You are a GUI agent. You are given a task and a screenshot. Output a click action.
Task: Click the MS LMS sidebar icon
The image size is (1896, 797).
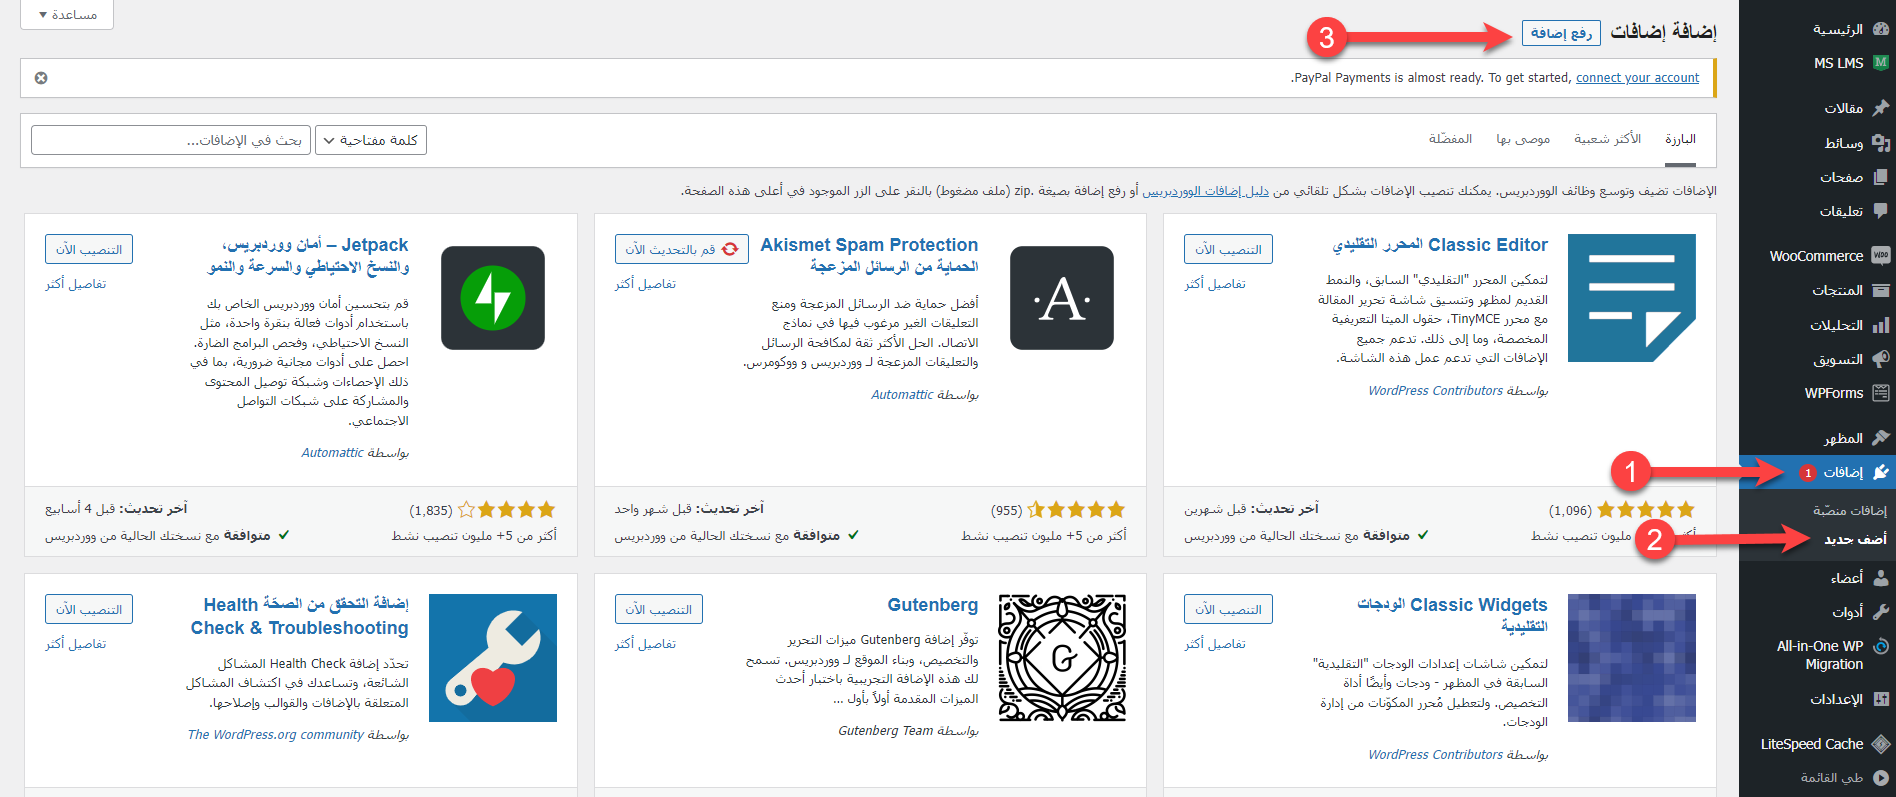tap(1880, 62)
